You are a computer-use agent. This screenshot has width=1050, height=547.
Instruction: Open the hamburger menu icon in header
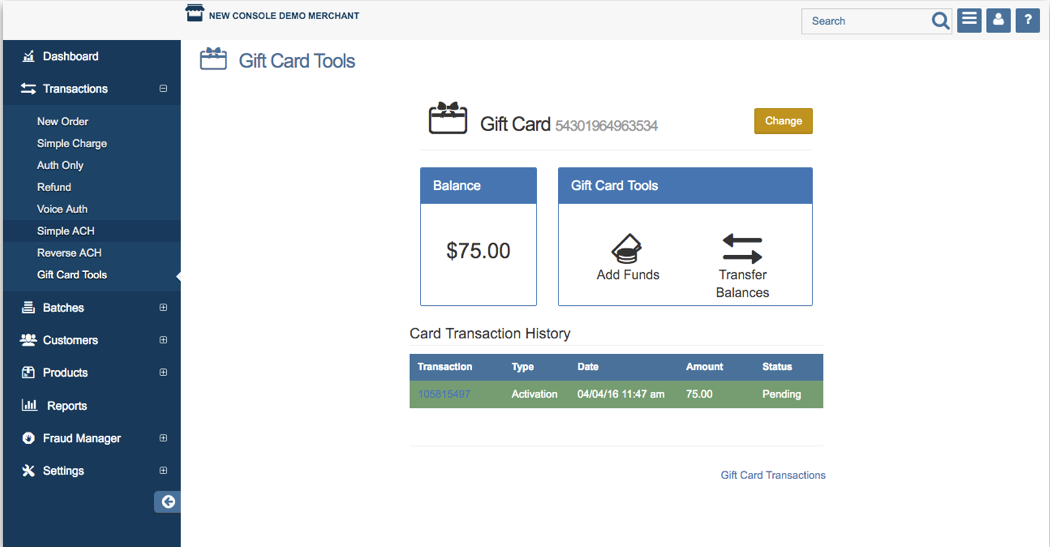tap(969, 20)
